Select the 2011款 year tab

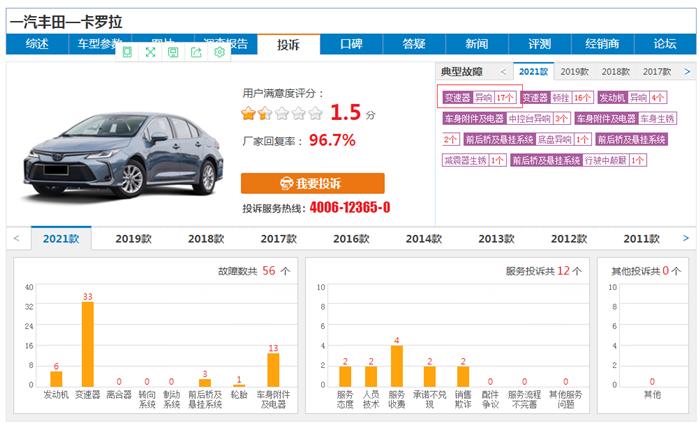[642, 239]
